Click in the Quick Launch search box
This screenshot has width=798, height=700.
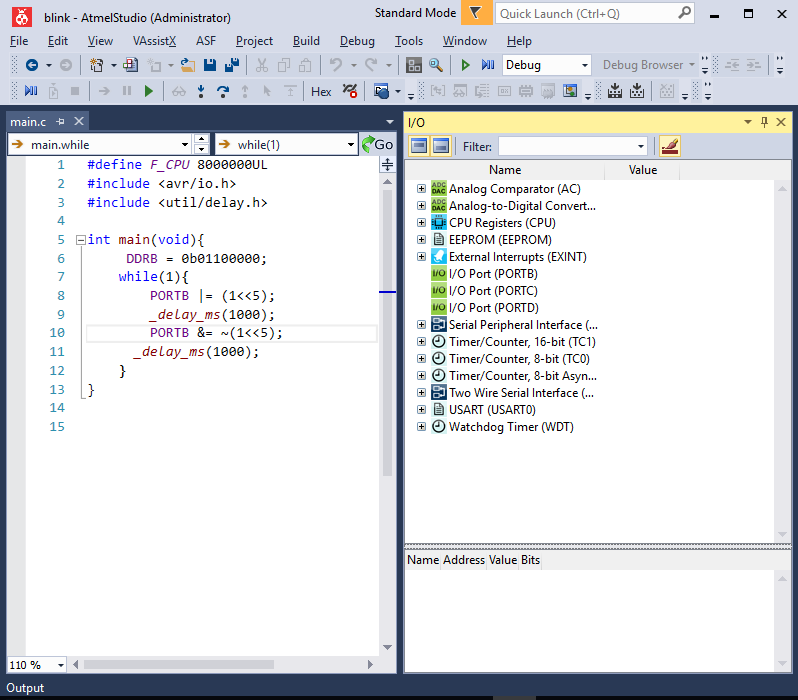coord(594,14)
